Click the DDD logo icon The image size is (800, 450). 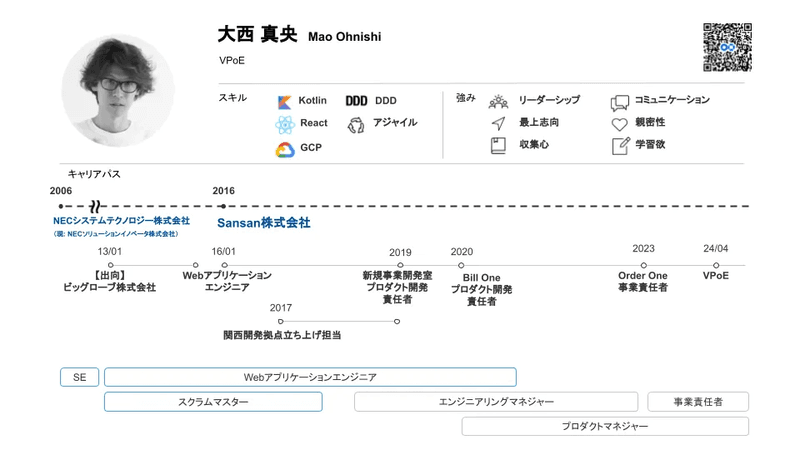[x=356, y=101]
